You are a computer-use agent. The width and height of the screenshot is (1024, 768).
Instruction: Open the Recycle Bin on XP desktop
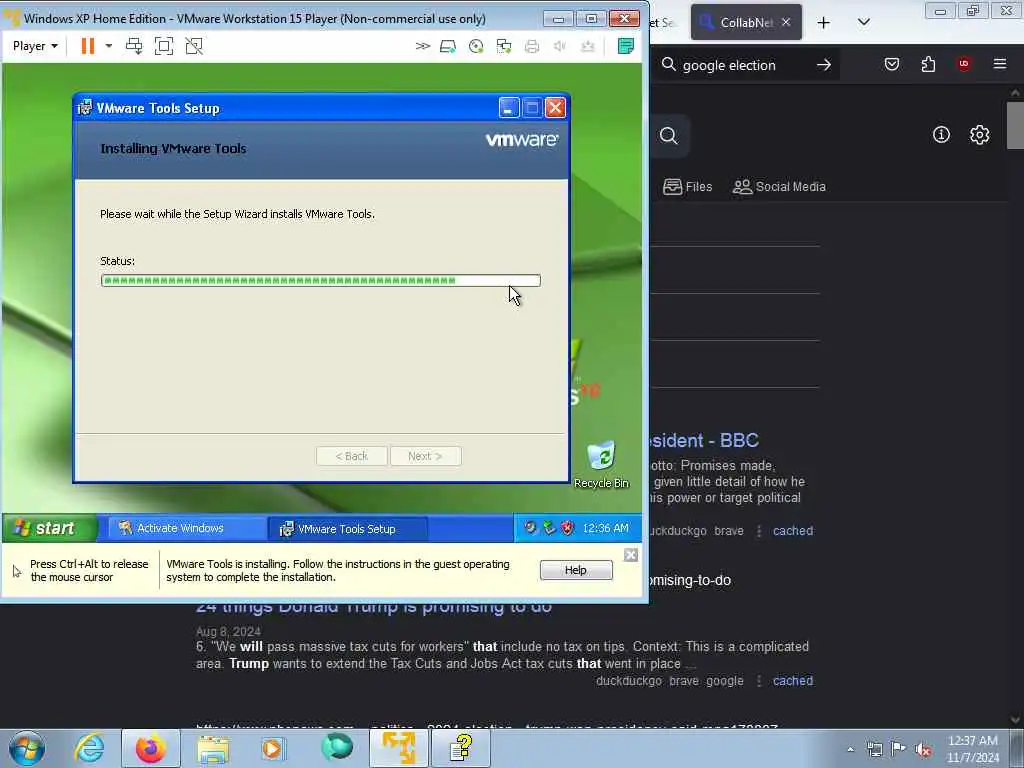[x=601, y=465]
